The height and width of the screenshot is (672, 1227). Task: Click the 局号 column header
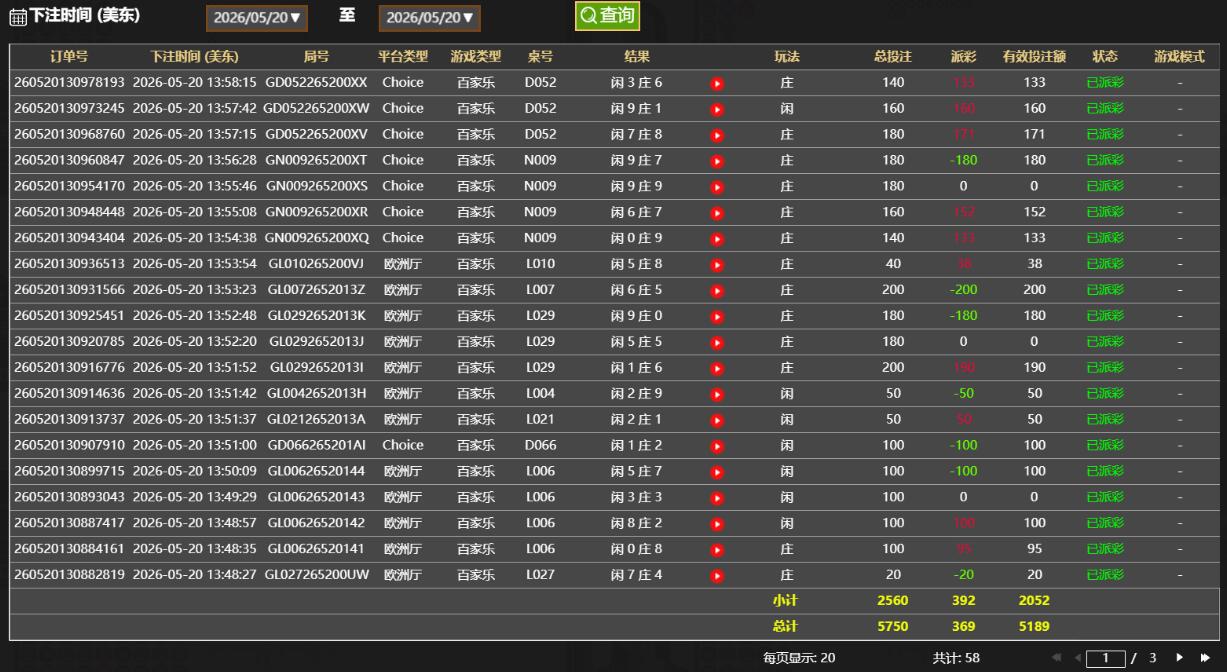tap(316, 57)
